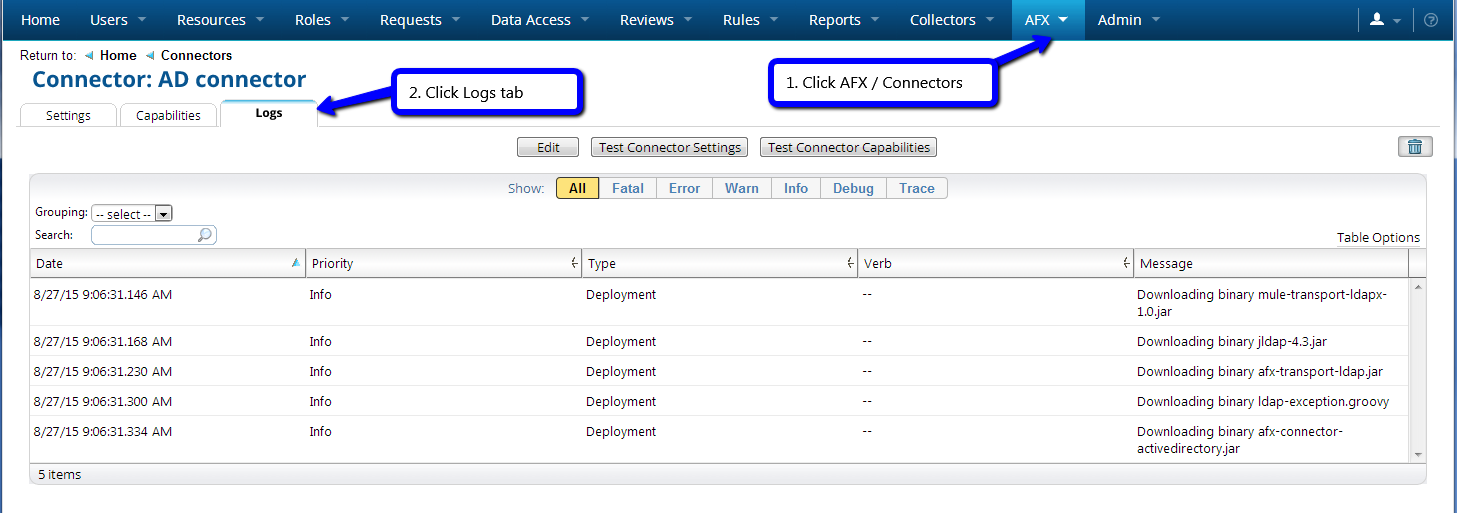Screen dimensions: 1457x513
Task: Click the help question mark icon
Action: (1430, 20)
